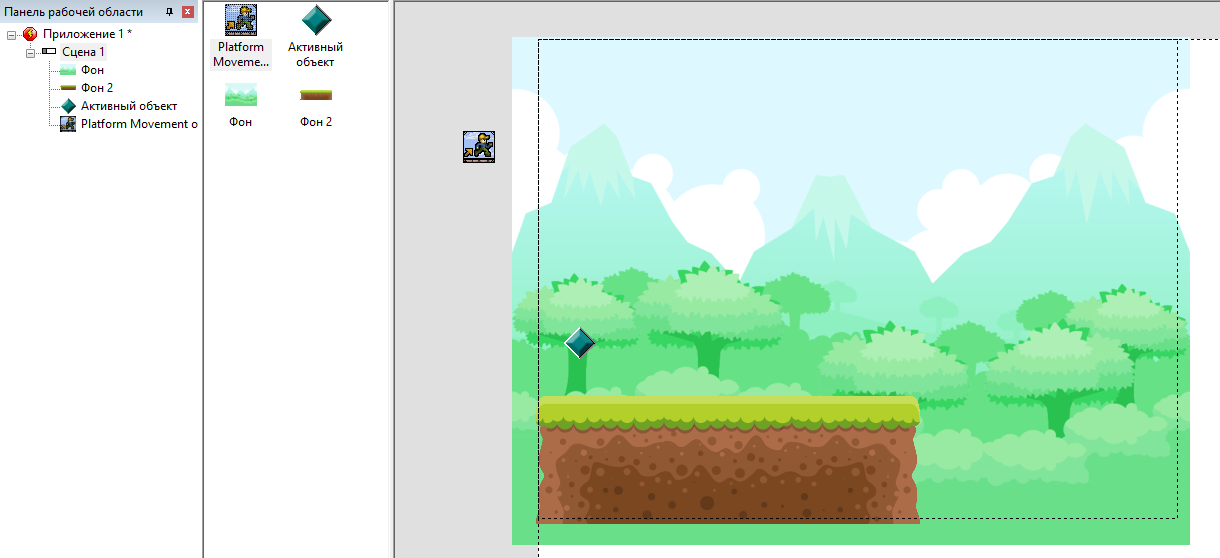Select the Фон item in the tree

coord(92,70)
